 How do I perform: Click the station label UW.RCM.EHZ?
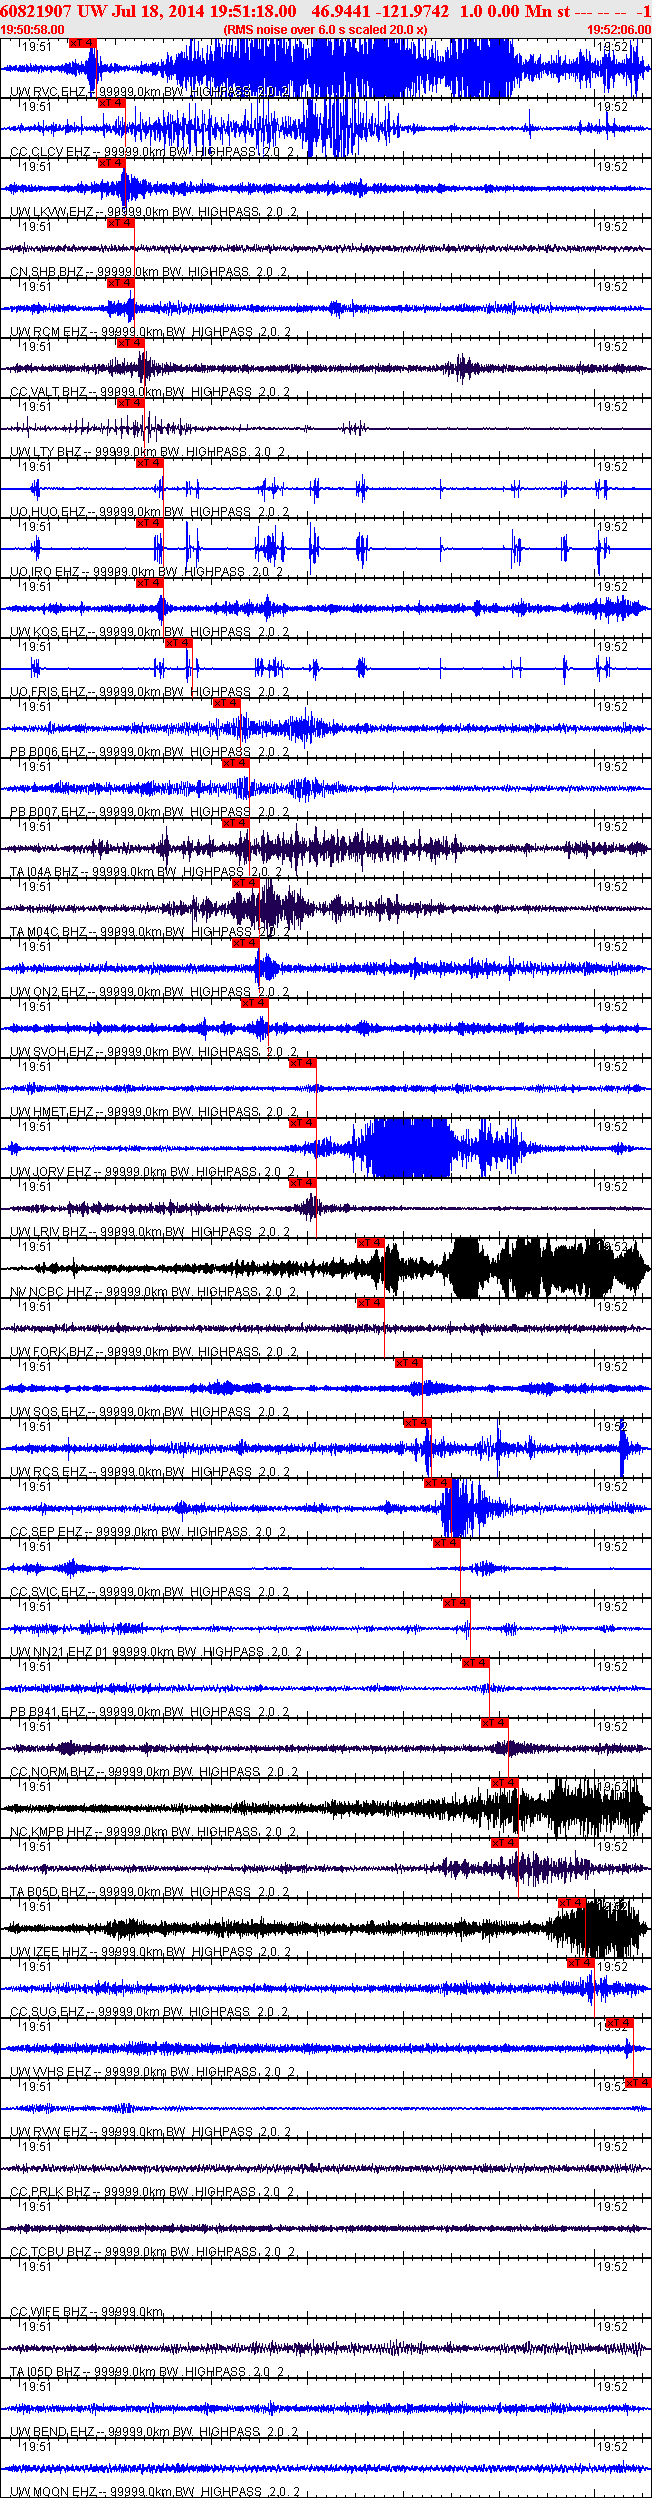coord(49,332)
